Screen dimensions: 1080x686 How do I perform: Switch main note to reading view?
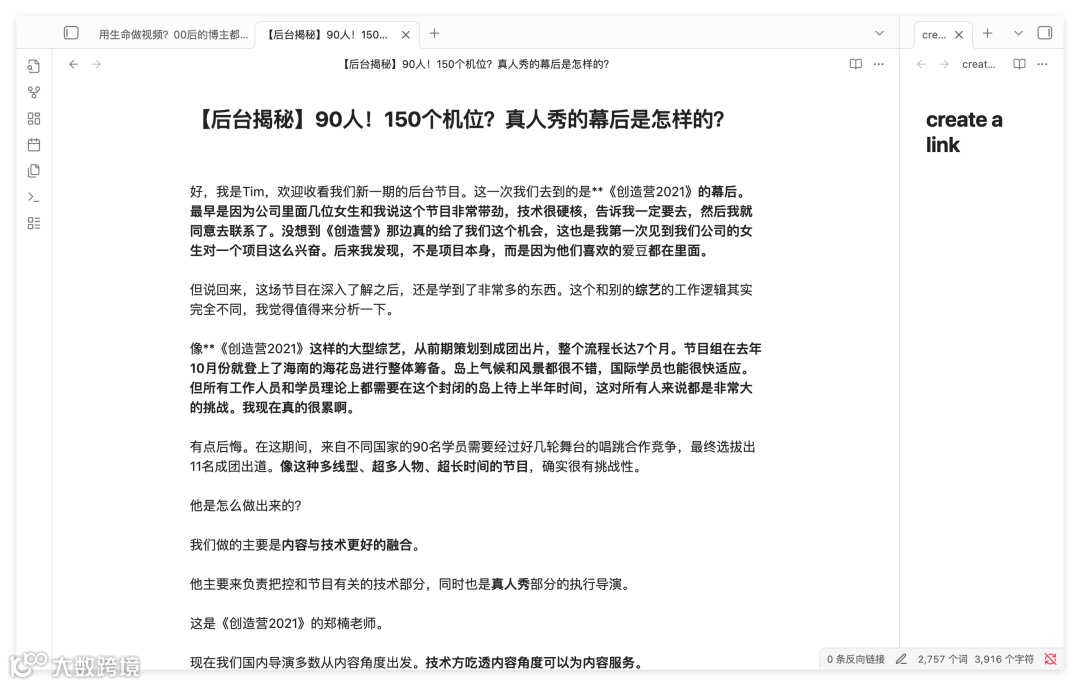click(855, 64)
